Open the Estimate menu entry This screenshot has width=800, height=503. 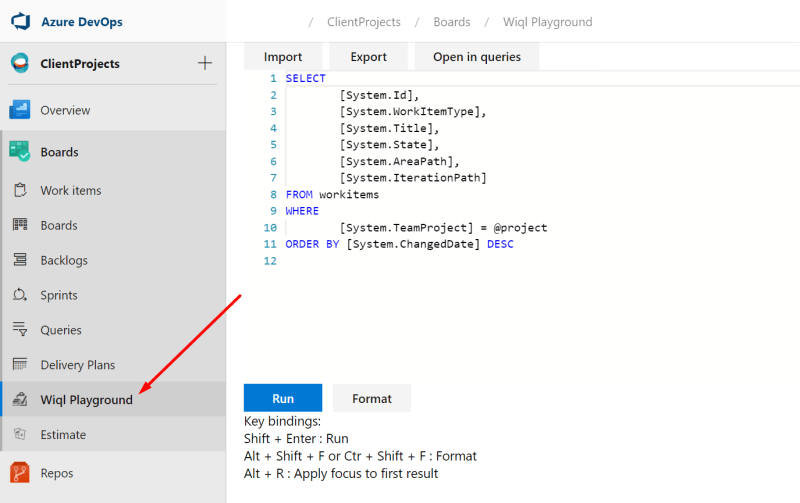click(63, 435)
